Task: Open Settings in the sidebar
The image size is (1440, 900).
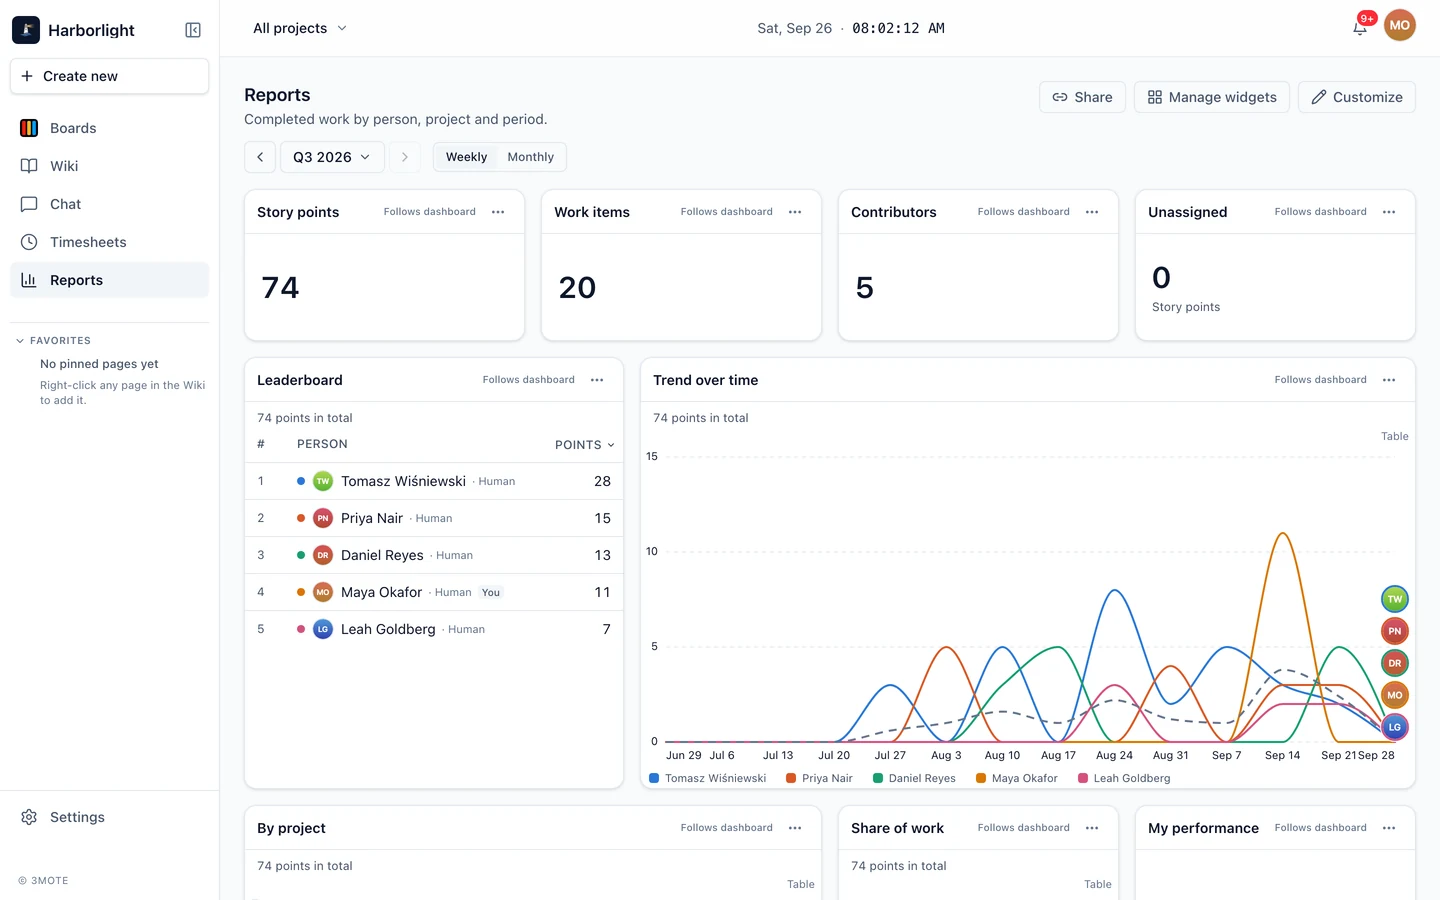Action: point(110,817)
